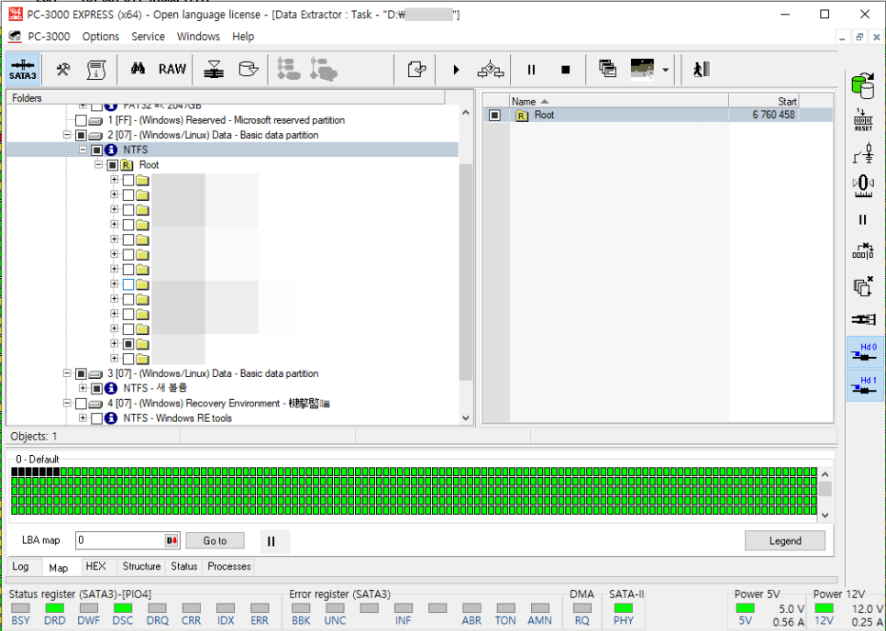The image size is (886, 631).
Task: Toggle checkbox of NTFS - 새 볼륨
Action: [x=97, y=389]
